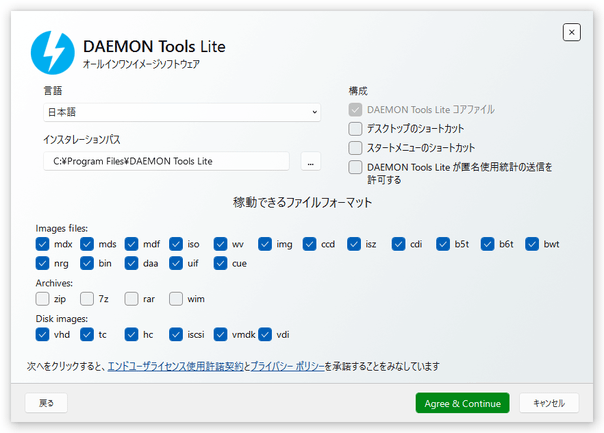Click the 戻る back button

[x=46, y=403]
